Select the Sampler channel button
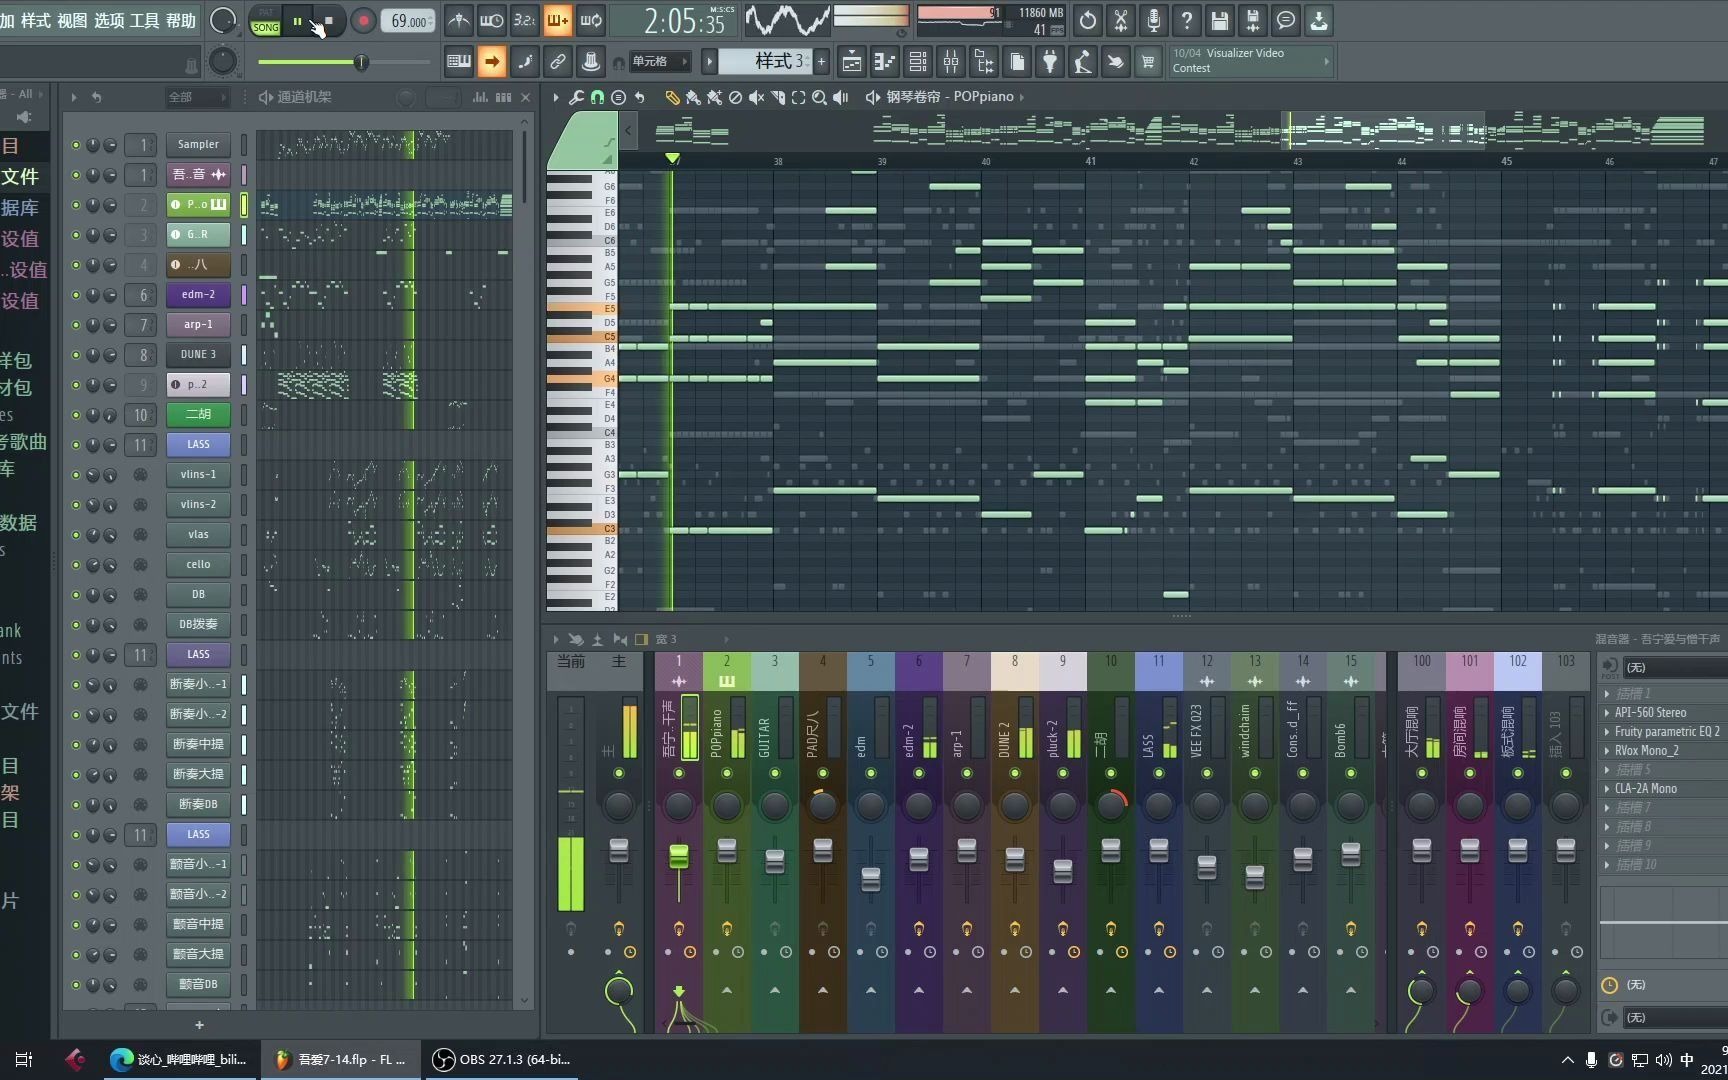The image size is (1728, 1080). 198,144
